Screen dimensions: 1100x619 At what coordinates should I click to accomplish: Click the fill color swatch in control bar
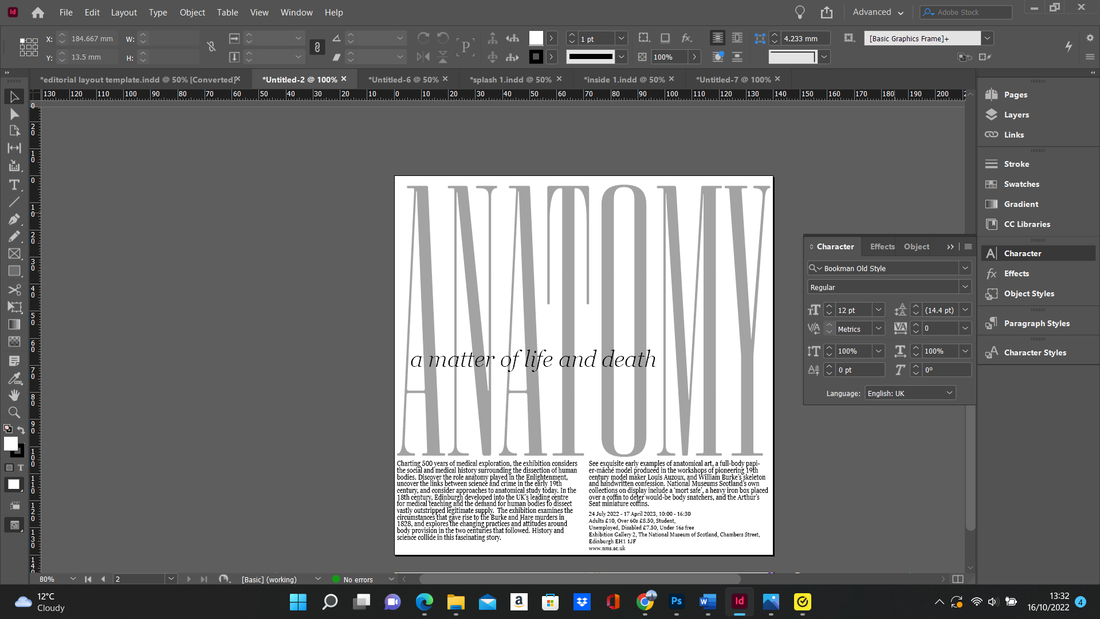536,39
